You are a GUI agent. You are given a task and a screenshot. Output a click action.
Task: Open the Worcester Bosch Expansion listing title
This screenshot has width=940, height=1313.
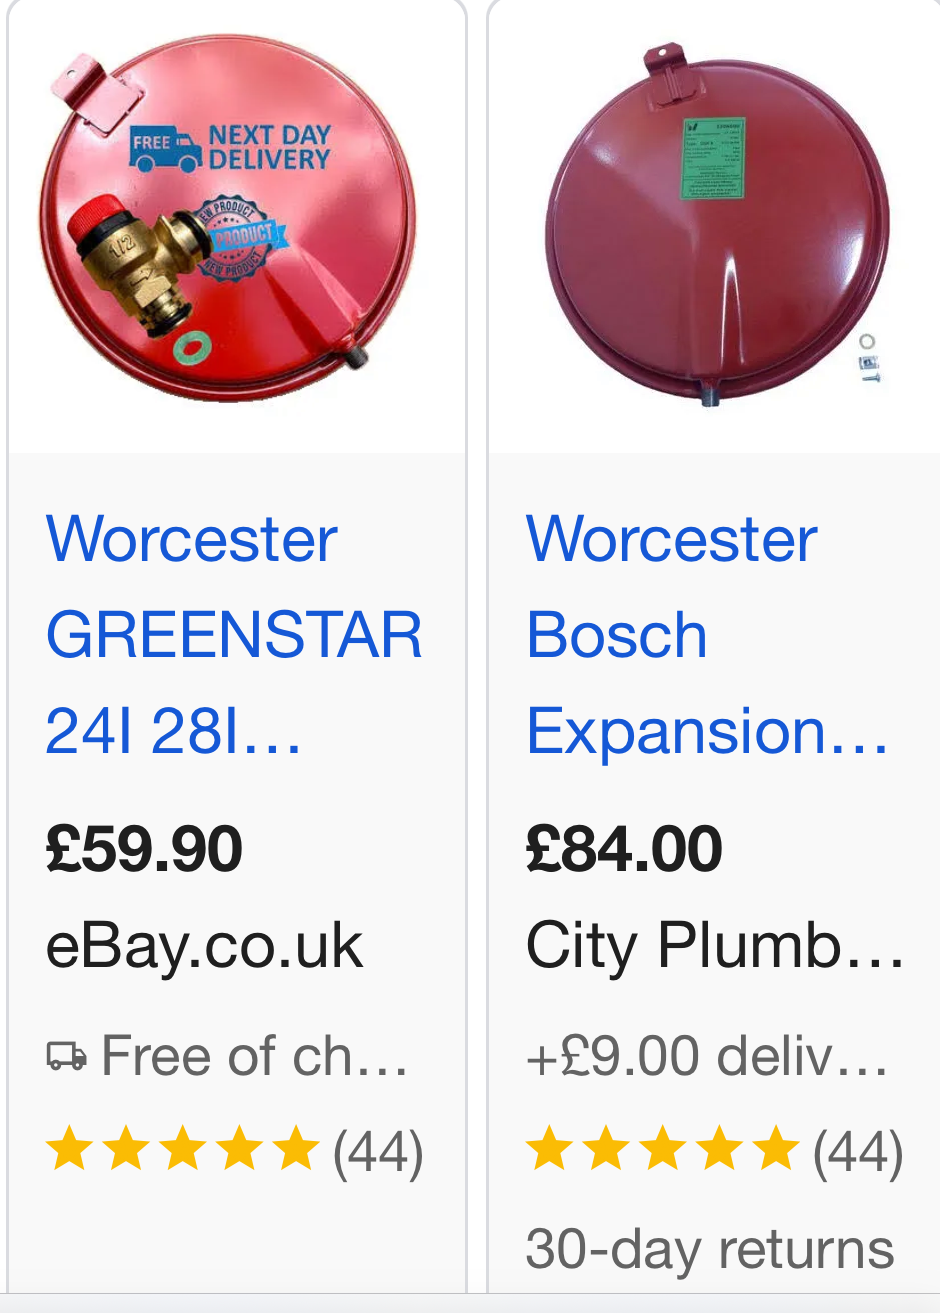(706, 636)
